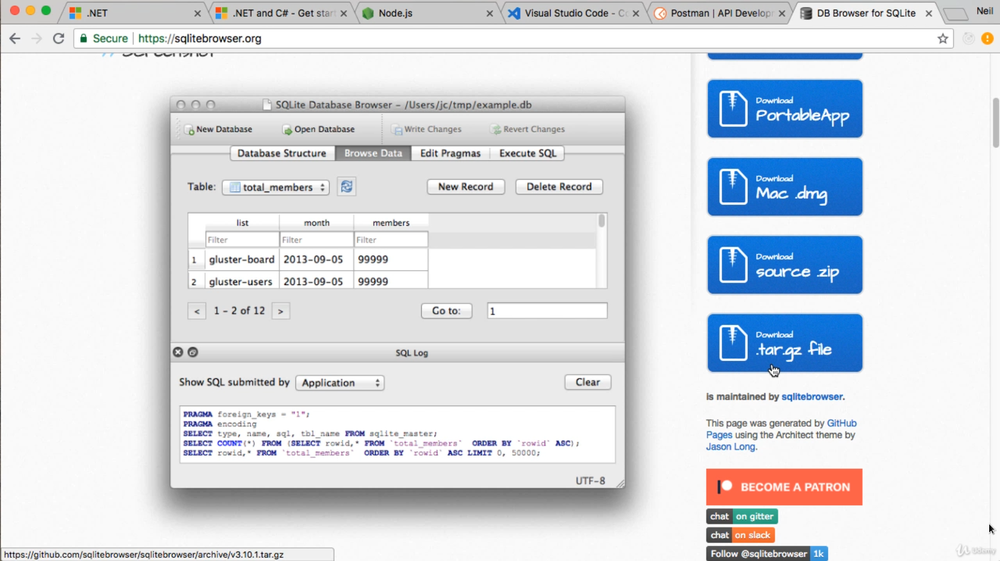This screenshot has height=561, width=1000.
Task: Click the members column header
Action: point(391,222)
